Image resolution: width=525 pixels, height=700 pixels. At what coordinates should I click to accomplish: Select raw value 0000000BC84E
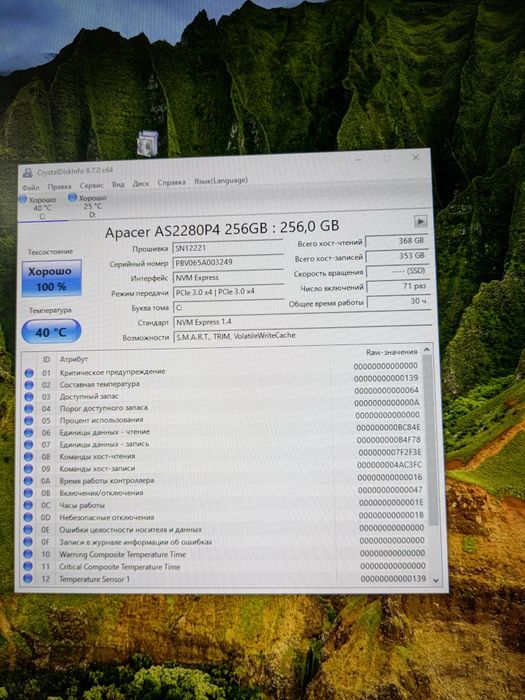pyautogui.click(x=388, y=428)
